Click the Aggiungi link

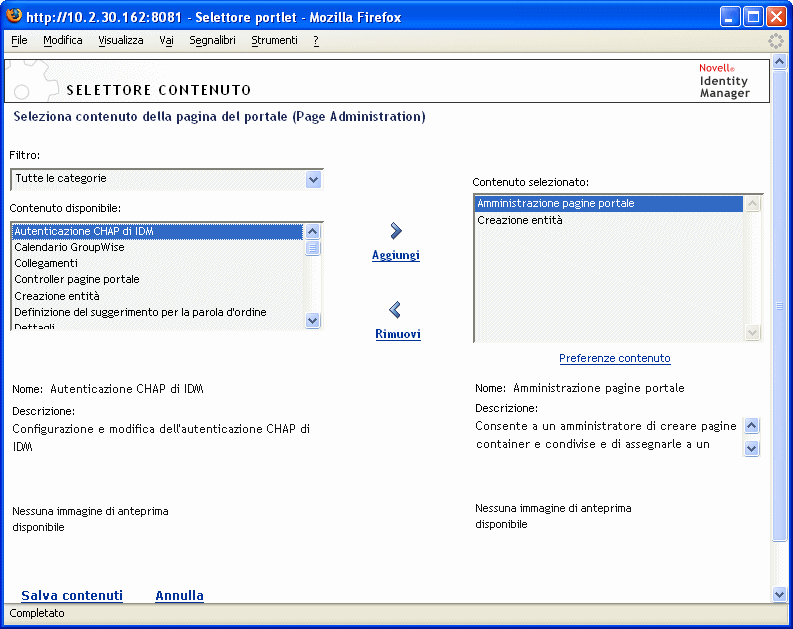point(396,255)
